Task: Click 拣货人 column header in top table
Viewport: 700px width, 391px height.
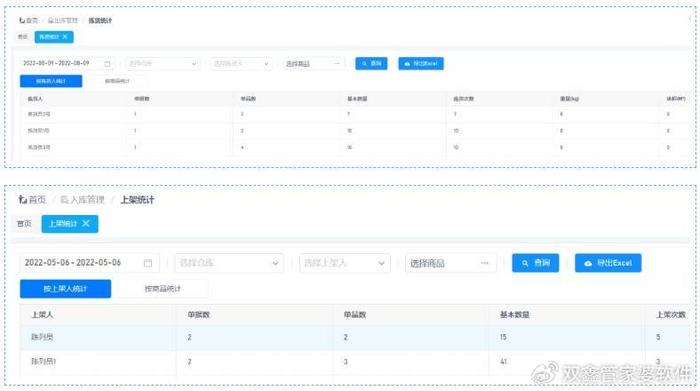Action: pyautogui.click(x=35, y=99)
